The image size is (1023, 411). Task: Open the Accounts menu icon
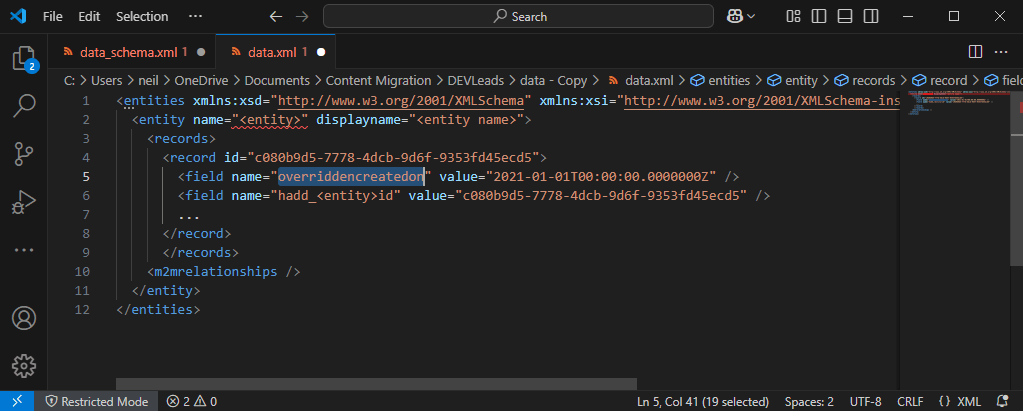pyautogui.click(x=24, y=318)
